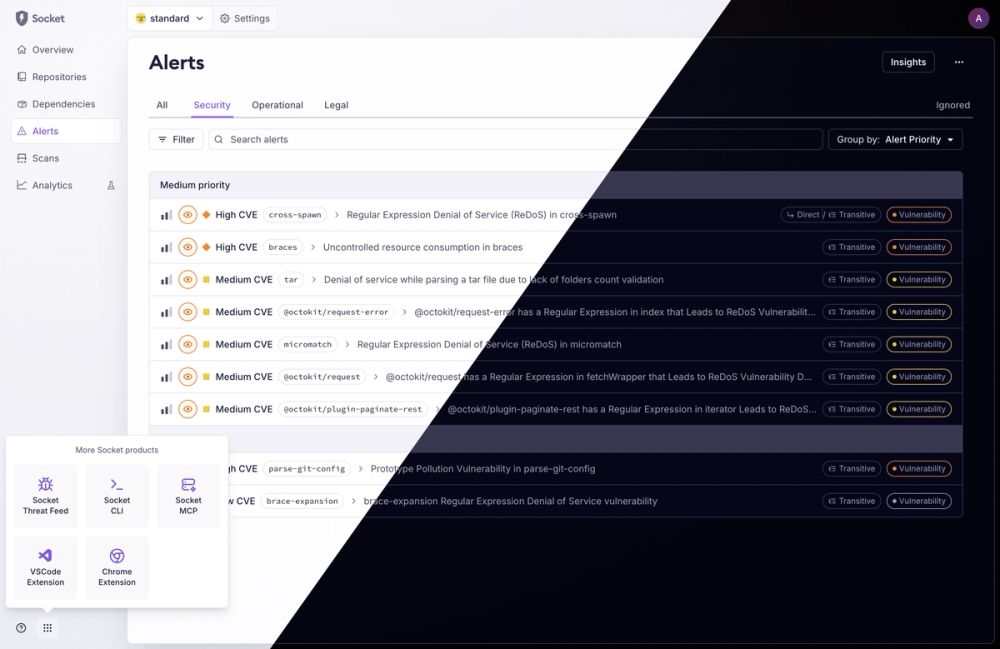Open the three-dot more options menu
The image size is (1000, 649).
959,62
